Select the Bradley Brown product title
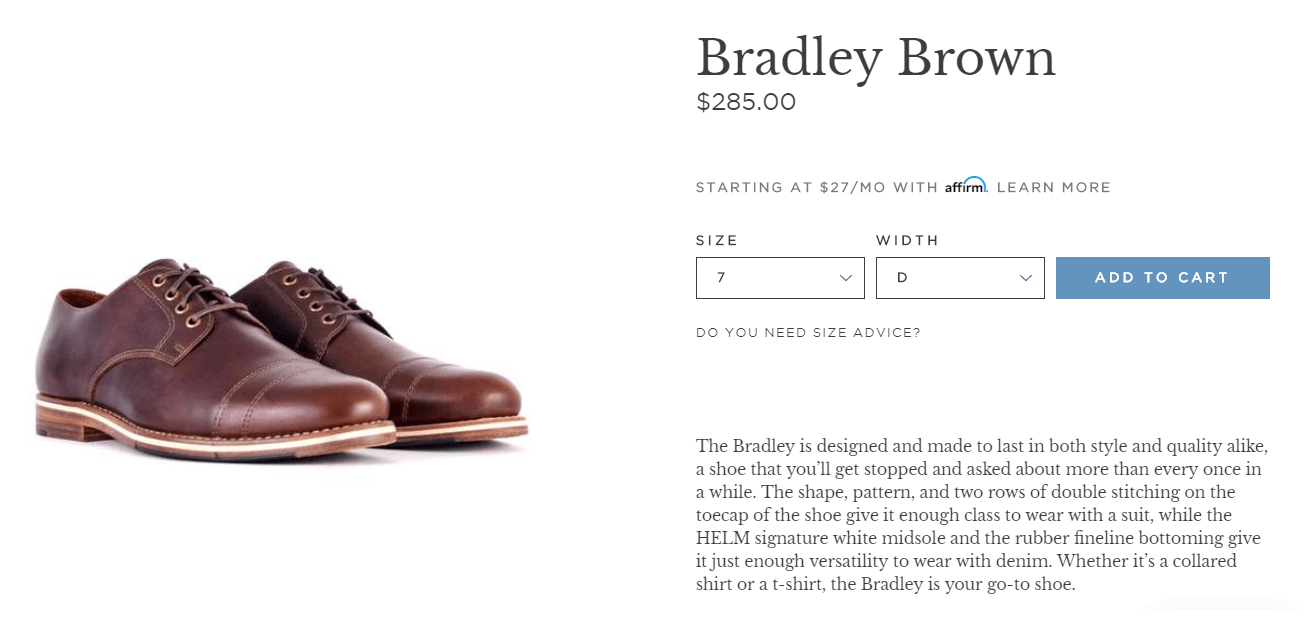Image resolution: width=1307 pixels, height=638 pixels. tap(875, 58)
